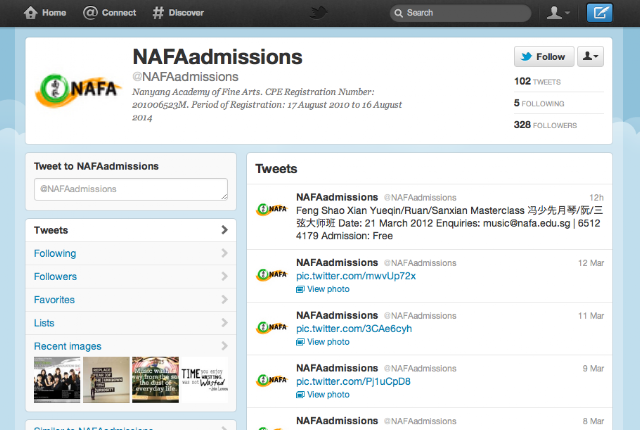Open first recent image of group photo
The image size is (640, 430).
(57, 380)
